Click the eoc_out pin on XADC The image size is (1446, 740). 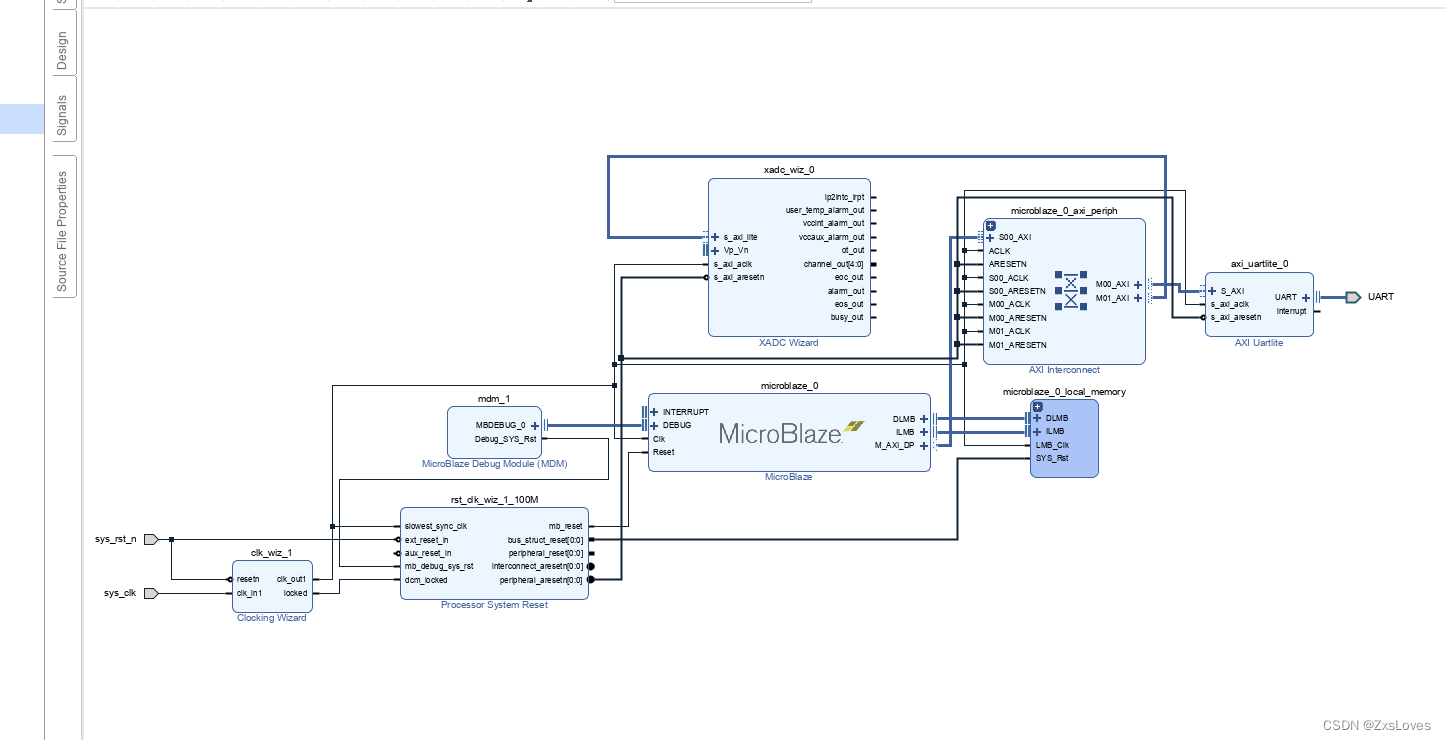pyautogui.click(x=849, y=277)
